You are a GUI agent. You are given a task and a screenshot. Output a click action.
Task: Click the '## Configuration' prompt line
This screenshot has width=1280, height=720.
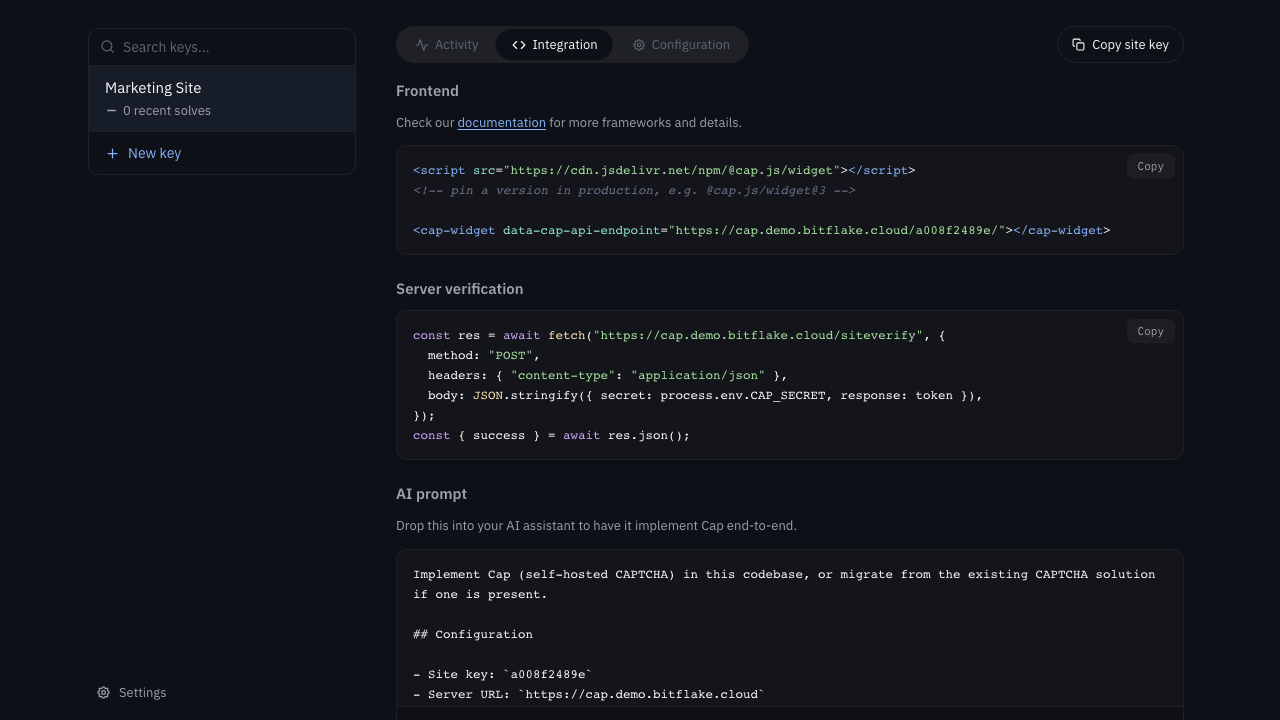pyautogui.click(x=473, y=634)
